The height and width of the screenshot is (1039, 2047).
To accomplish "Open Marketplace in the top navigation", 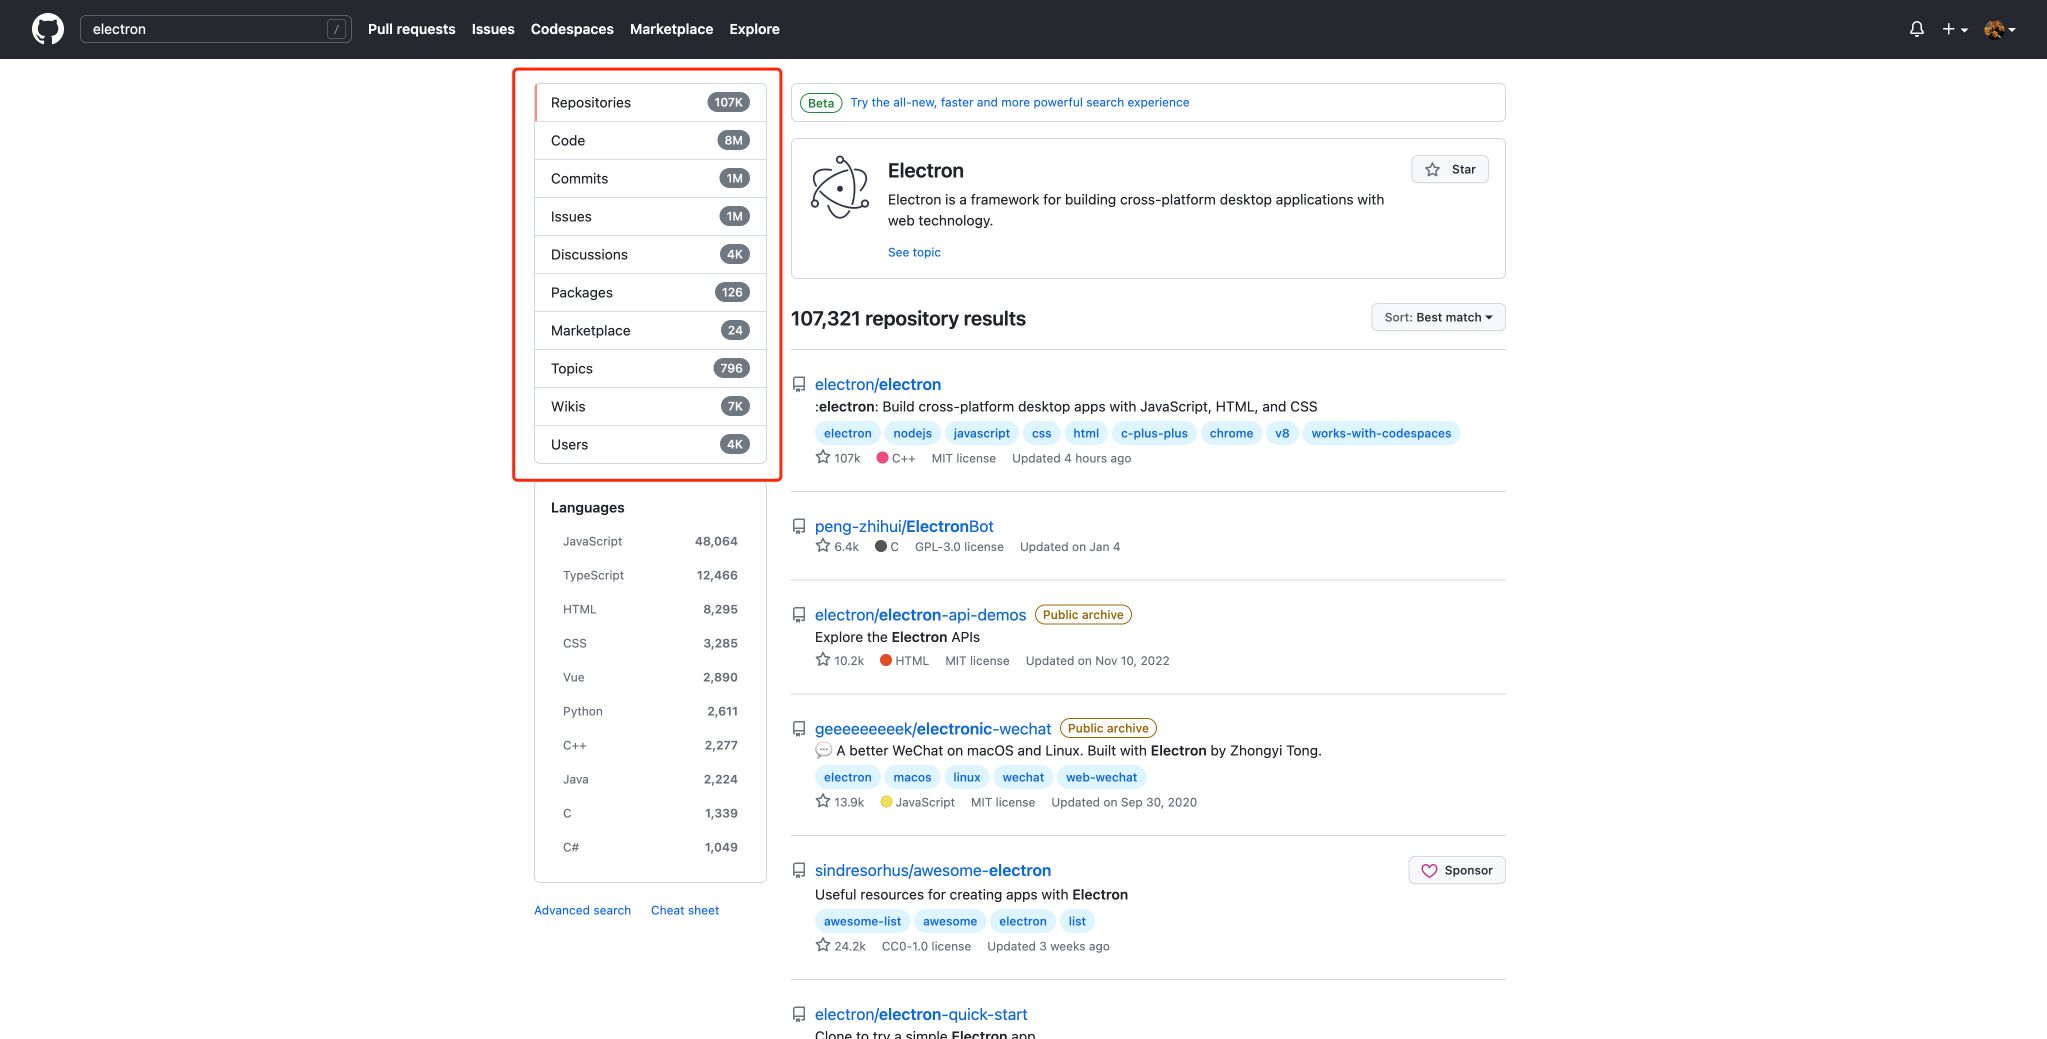I will pos(671,29).
